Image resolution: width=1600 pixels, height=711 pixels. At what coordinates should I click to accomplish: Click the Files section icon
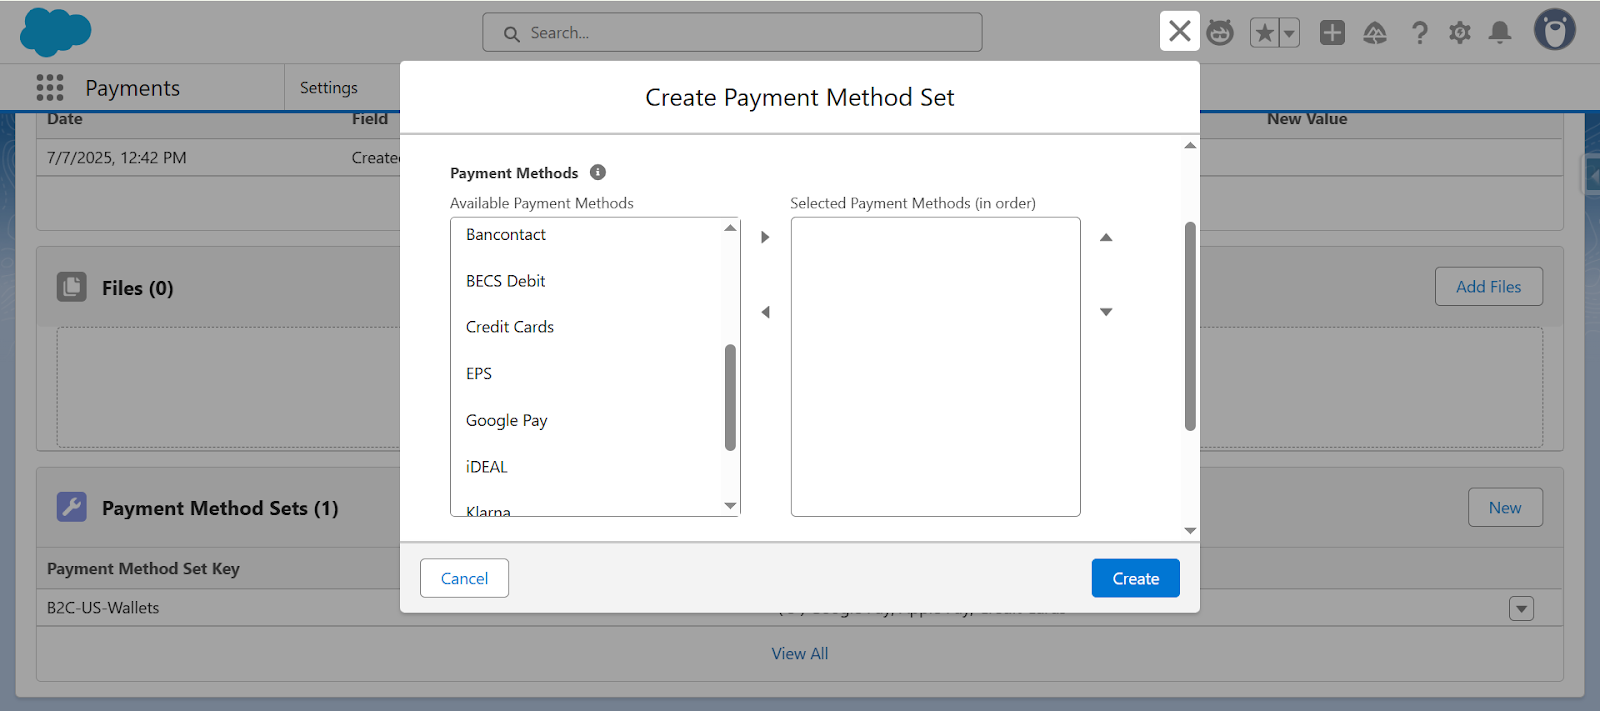(72, 287)
